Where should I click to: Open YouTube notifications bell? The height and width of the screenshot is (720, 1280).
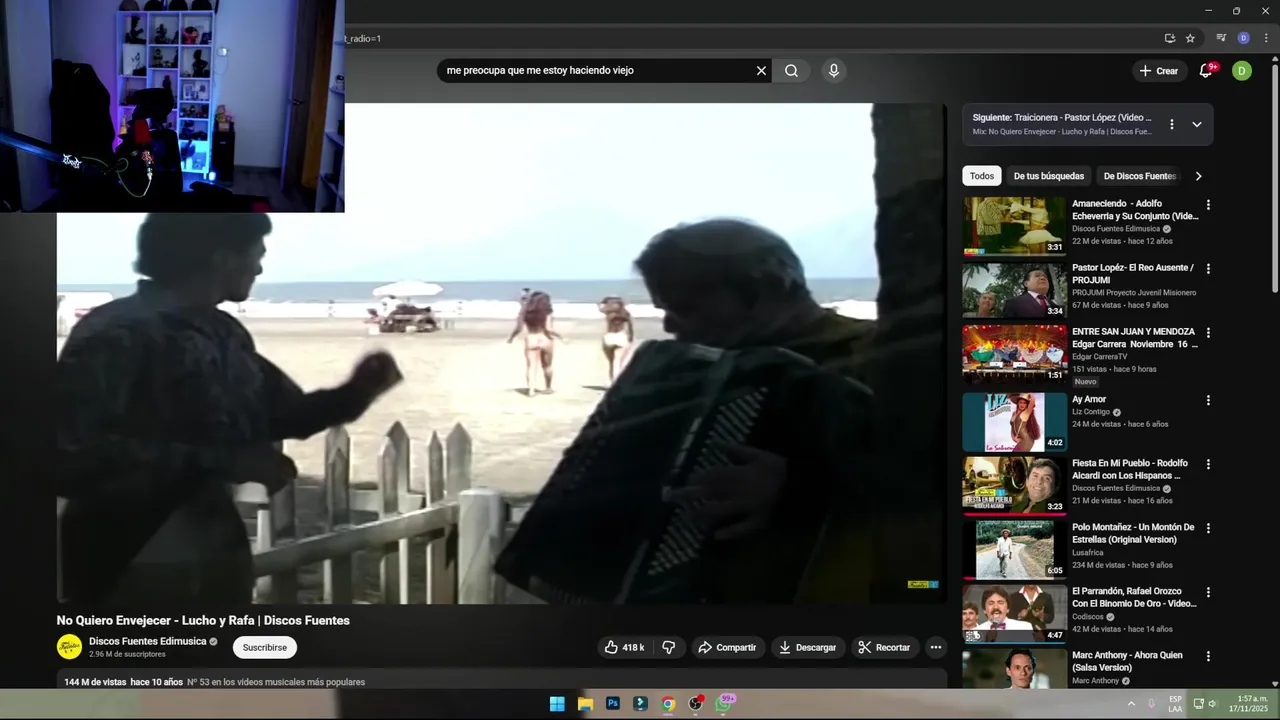pos(1206,71)
